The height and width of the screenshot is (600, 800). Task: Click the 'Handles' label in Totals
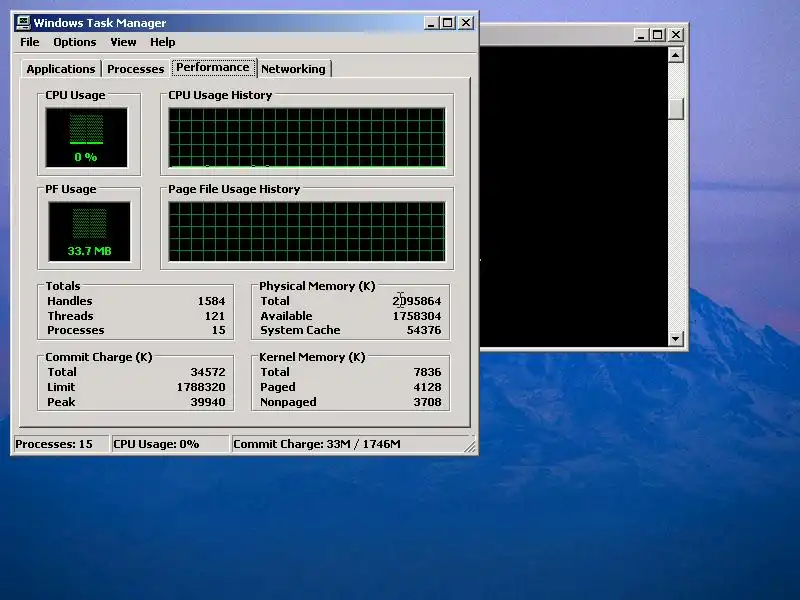70,301
